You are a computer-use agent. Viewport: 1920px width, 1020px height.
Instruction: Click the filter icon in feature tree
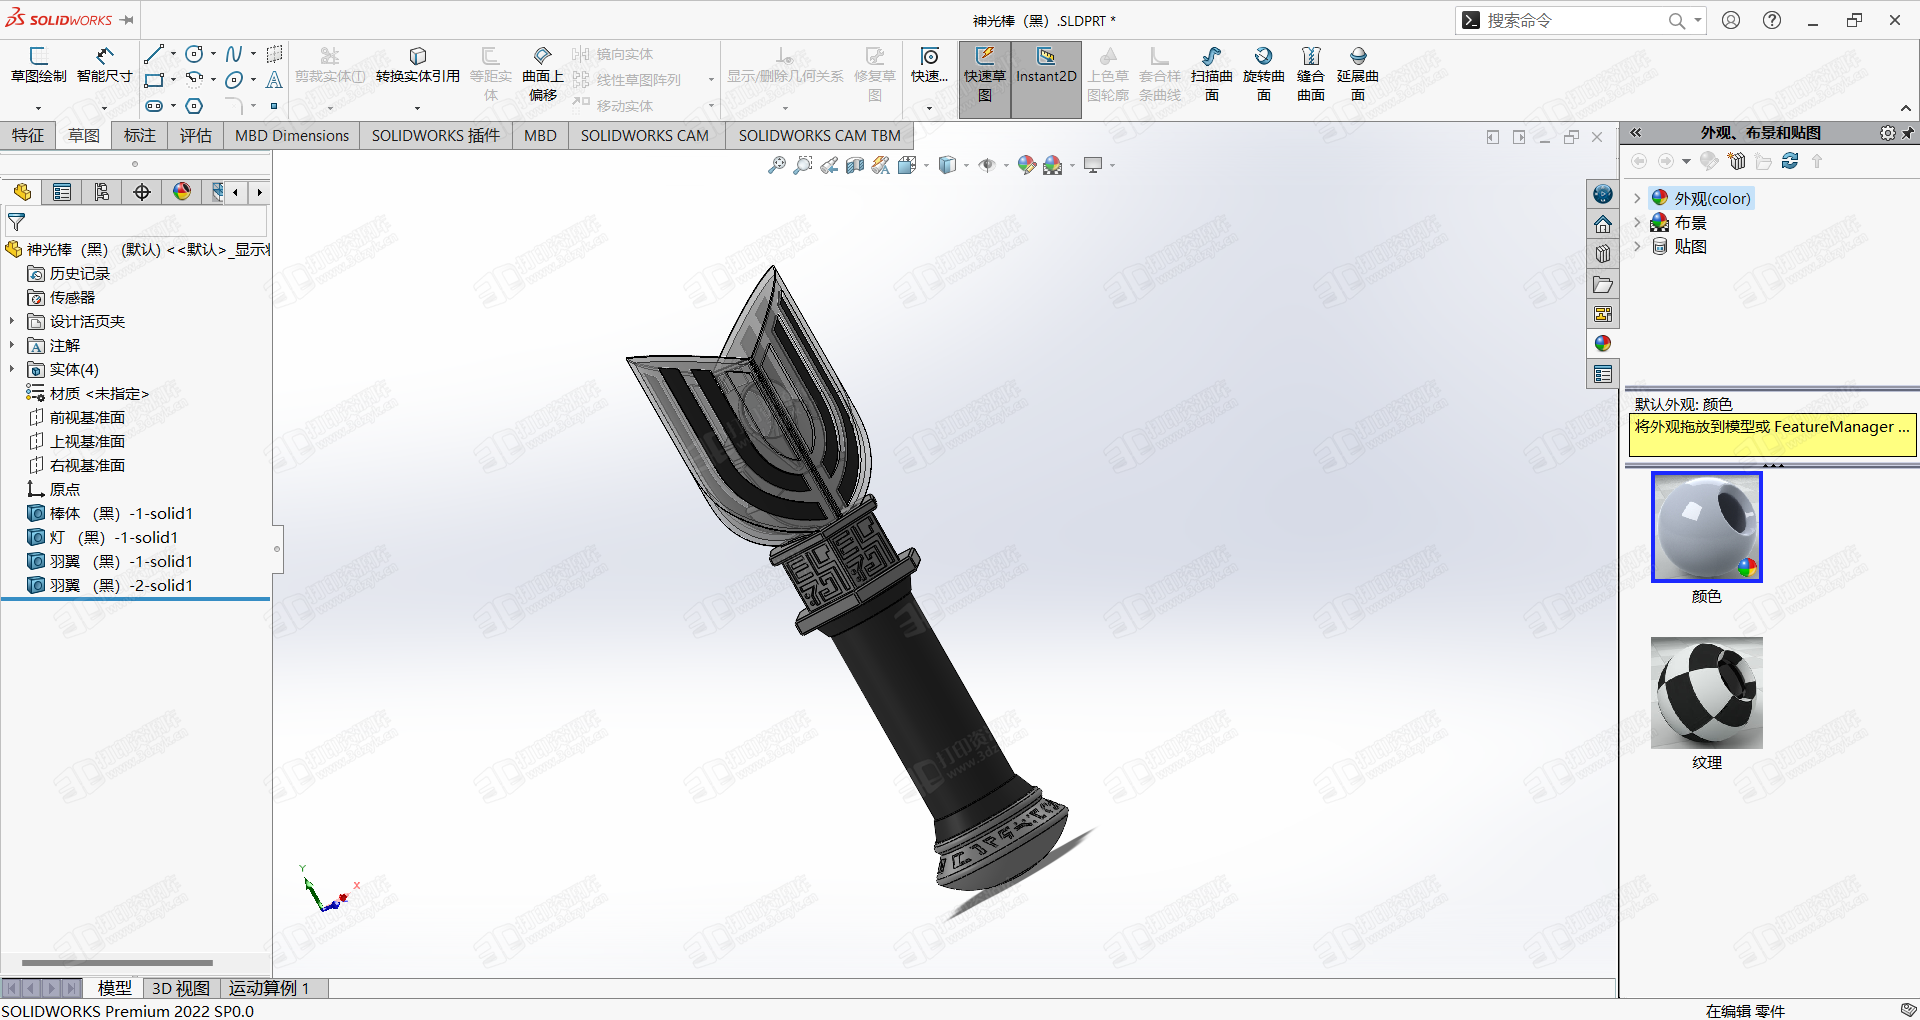(17, 222)
